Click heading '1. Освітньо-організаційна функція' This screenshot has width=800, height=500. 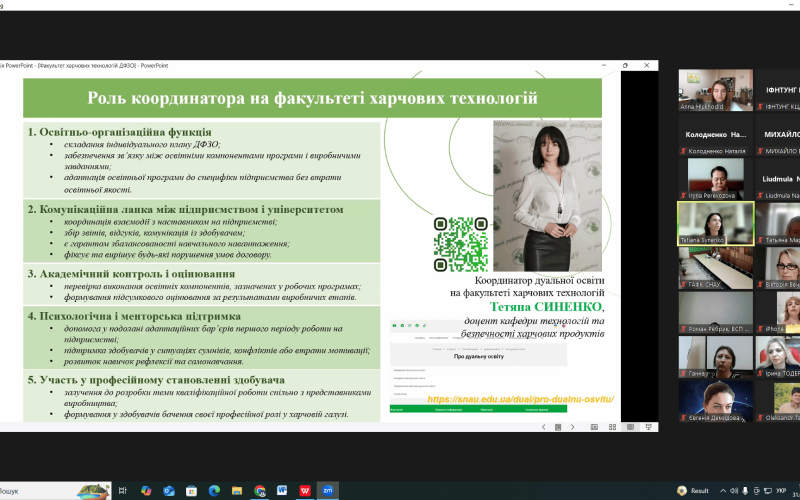click(119, 132)
